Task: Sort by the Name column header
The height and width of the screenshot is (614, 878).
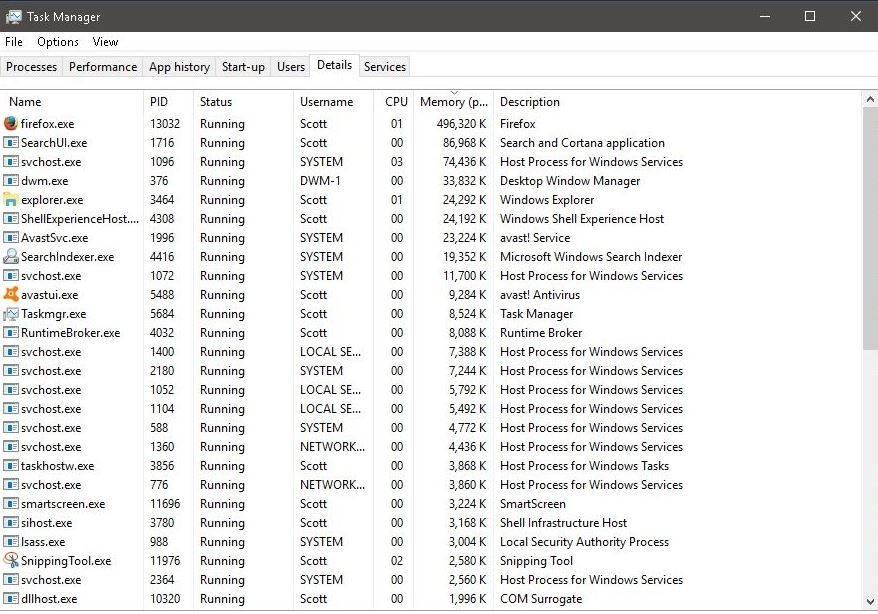Action: coord(72,101)
